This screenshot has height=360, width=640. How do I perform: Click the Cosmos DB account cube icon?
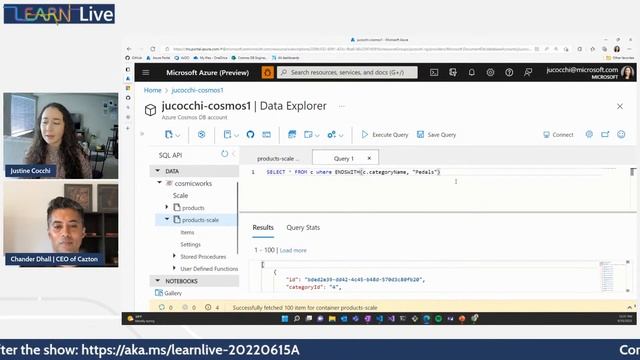(x=150, y=110)
